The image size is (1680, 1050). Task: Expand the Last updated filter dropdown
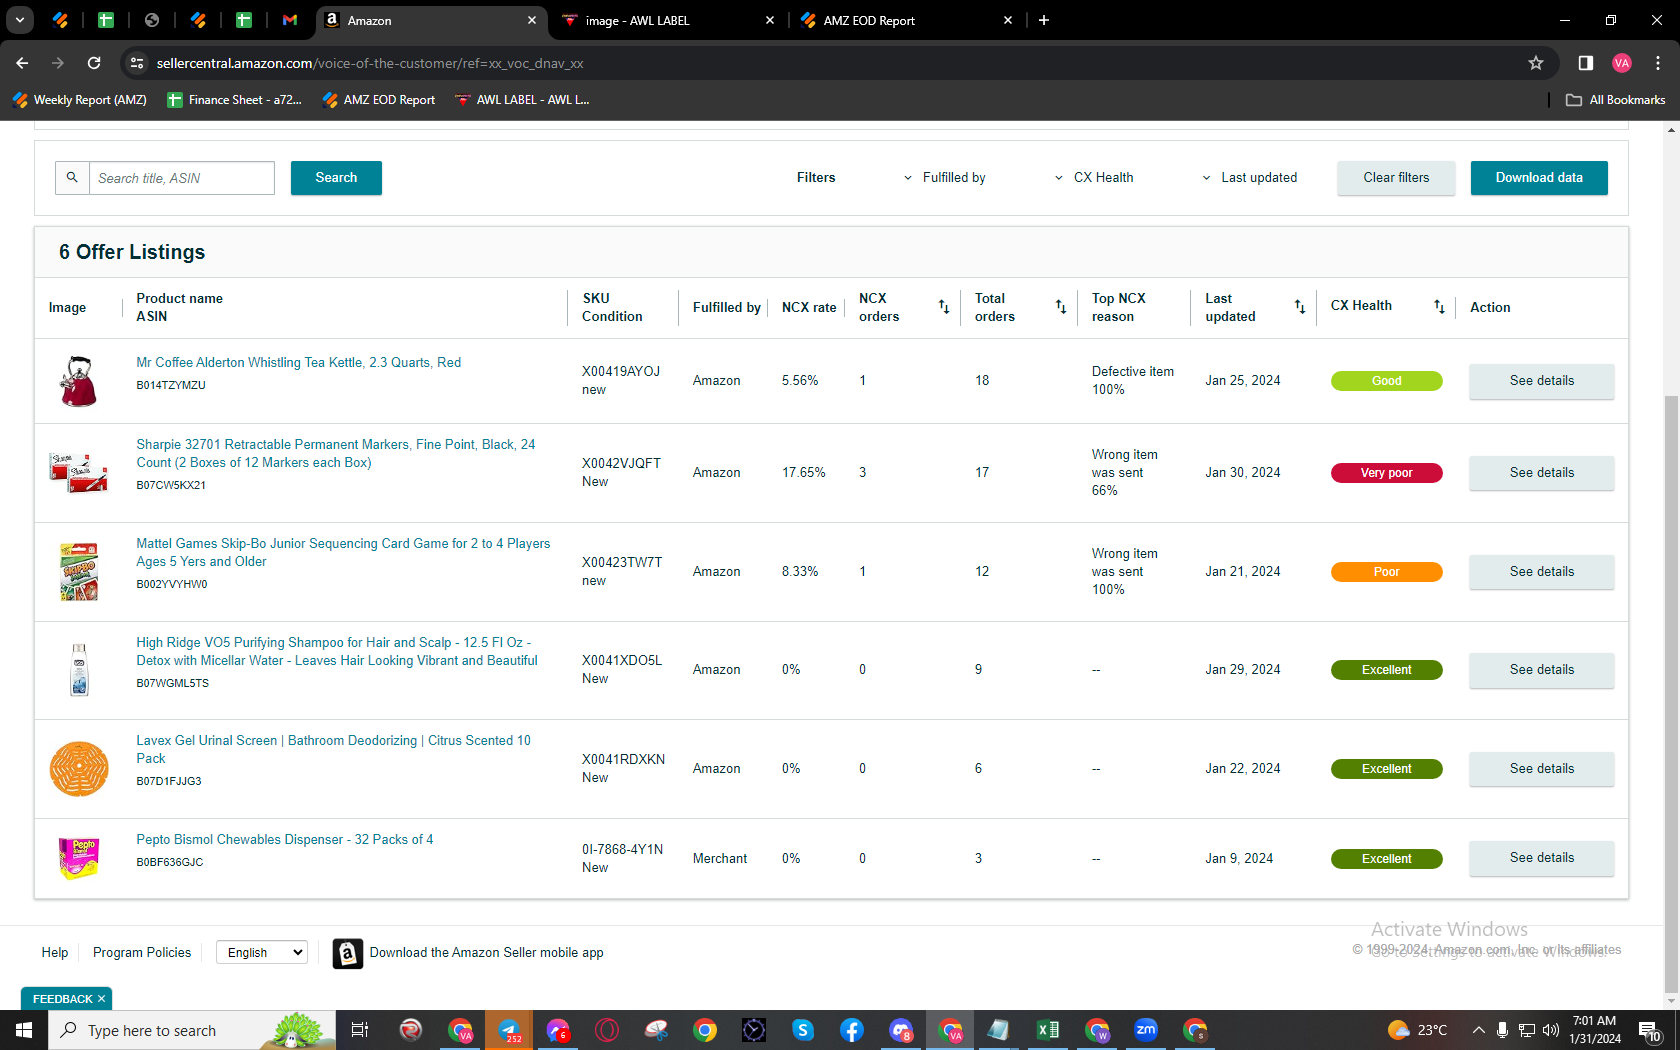tap(1250, 178)
